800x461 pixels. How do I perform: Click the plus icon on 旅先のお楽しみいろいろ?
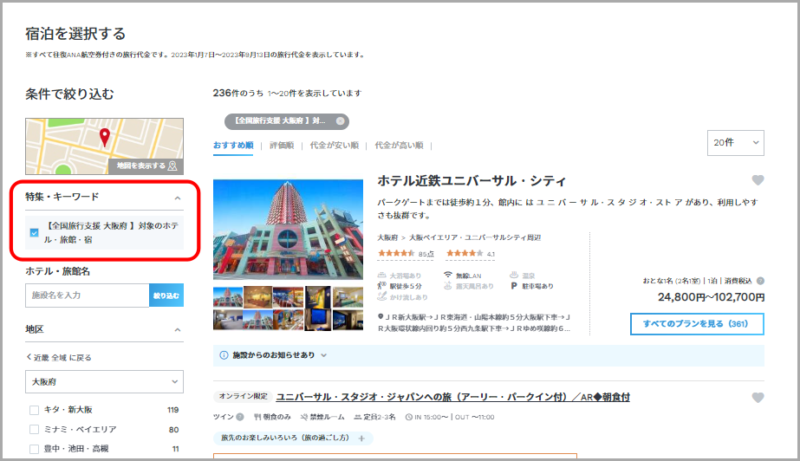coord(362,438)
